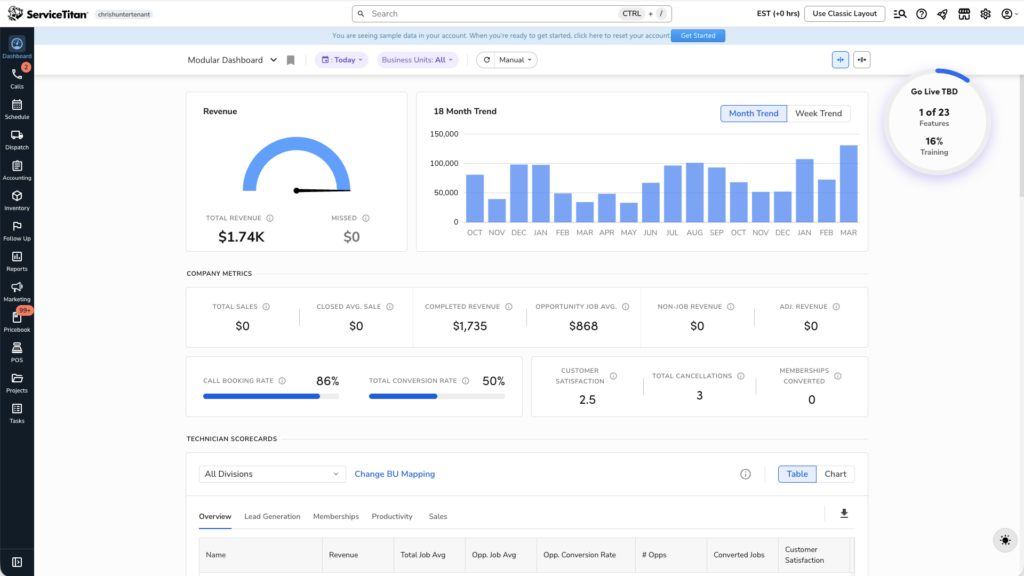Open the Pricebook icon in the sidebar
Screen dimensions: 1024x576
[17, 320]
